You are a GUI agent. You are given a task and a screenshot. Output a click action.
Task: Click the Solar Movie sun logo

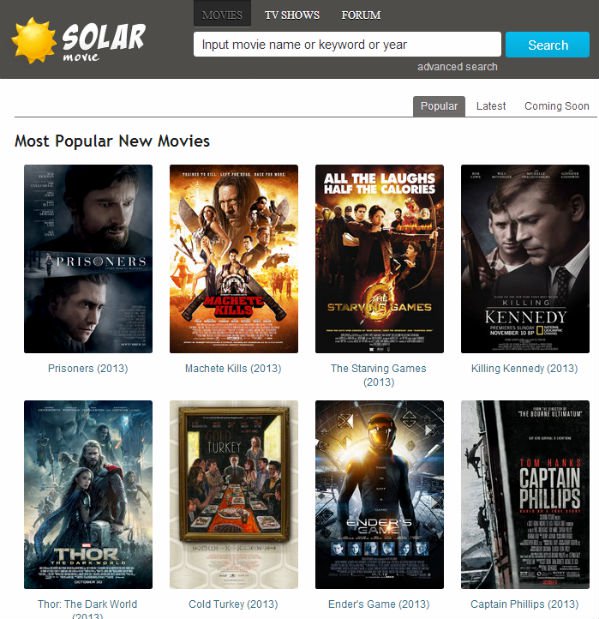tap(35, 40)
